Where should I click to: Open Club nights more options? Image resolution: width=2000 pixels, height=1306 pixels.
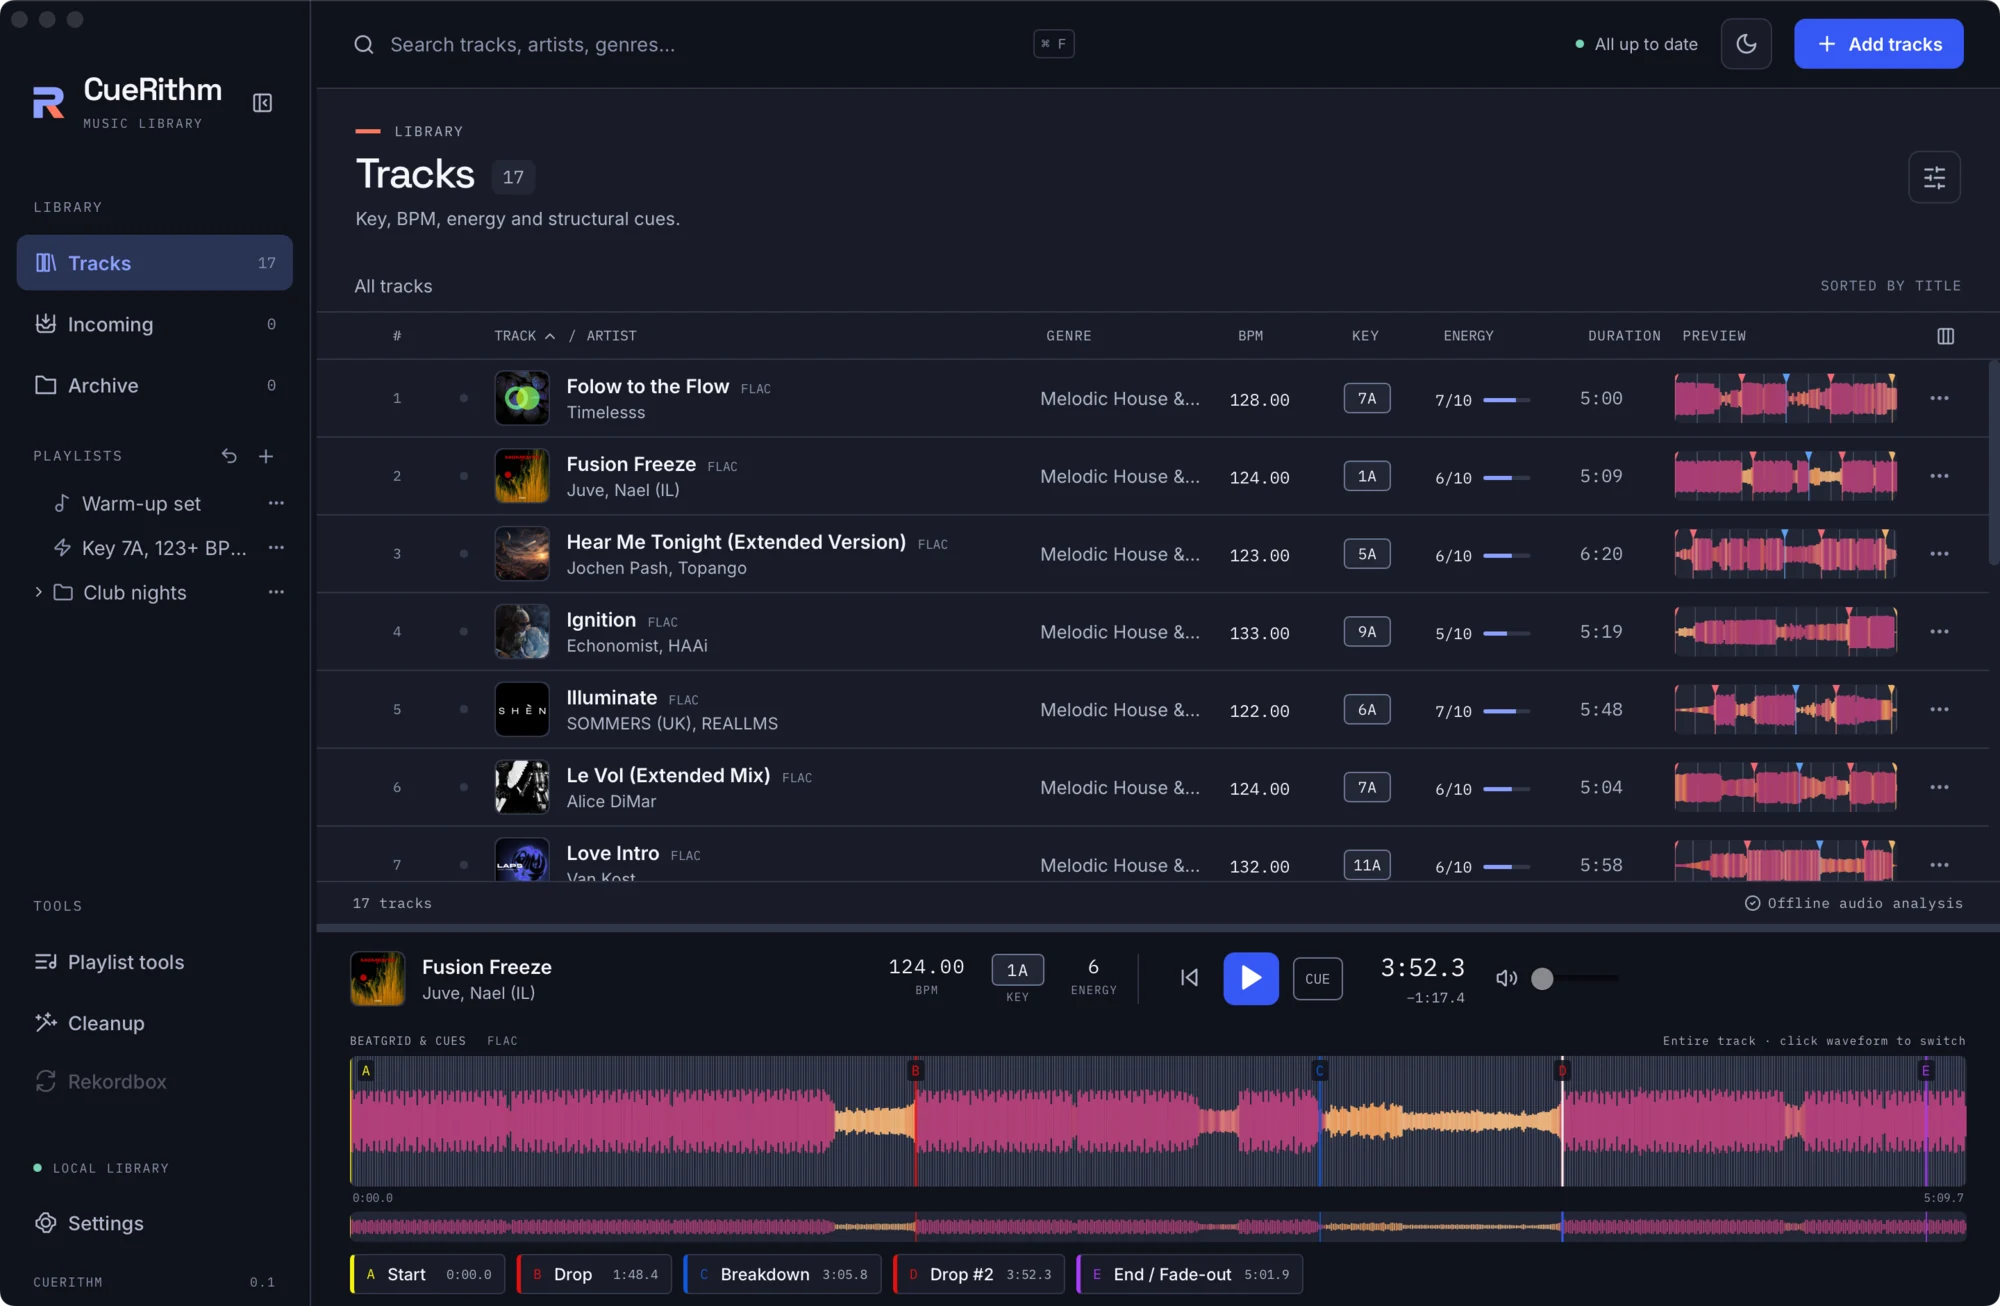click(276, 592)
